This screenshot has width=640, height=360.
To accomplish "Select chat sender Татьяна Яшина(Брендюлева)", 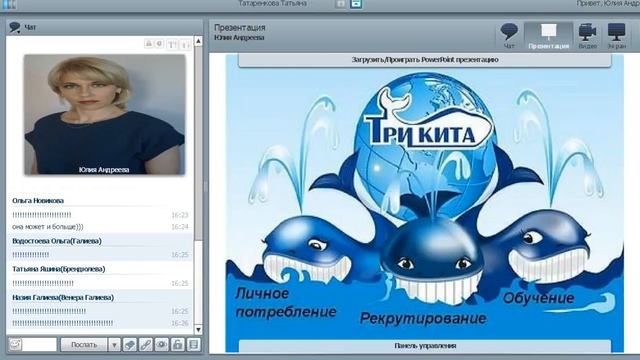I will [59, 269].
